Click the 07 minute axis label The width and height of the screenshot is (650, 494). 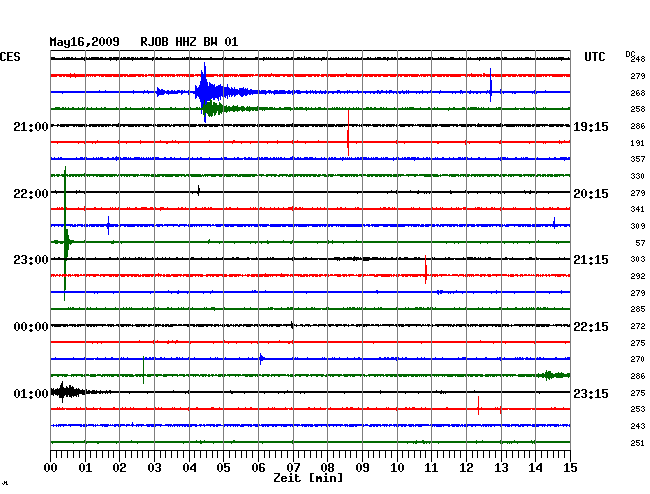click(x=293, y=467)
